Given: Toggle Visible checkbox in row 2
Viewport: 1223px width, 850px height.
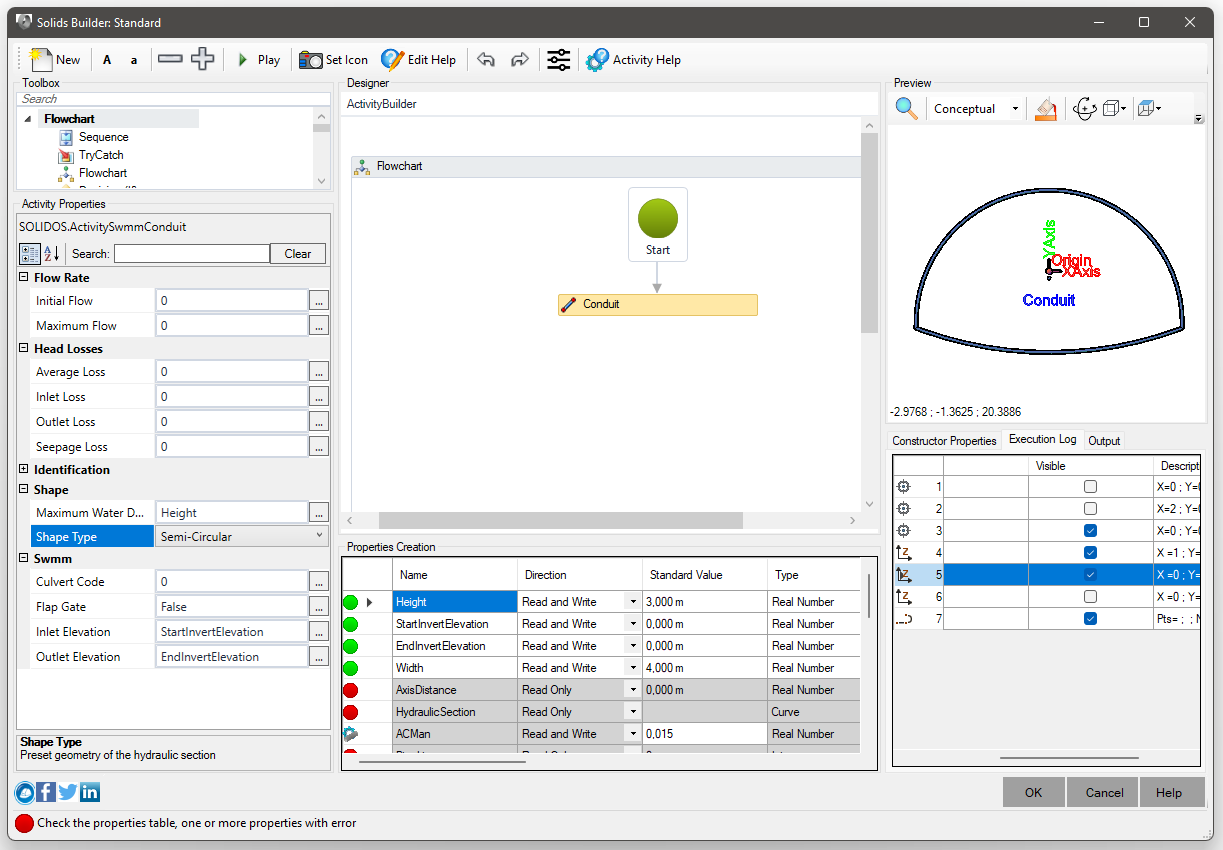Looking at the screenshot, I should click(x=1090, y=509).
